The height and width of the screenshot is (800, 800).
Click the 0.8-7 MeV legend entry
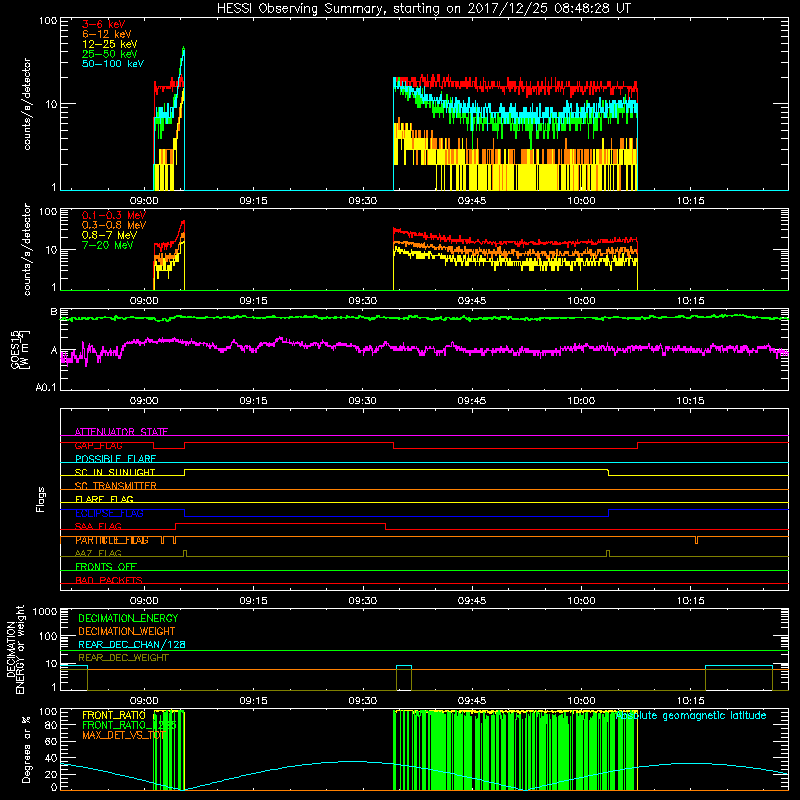click(x=109, y=235)
